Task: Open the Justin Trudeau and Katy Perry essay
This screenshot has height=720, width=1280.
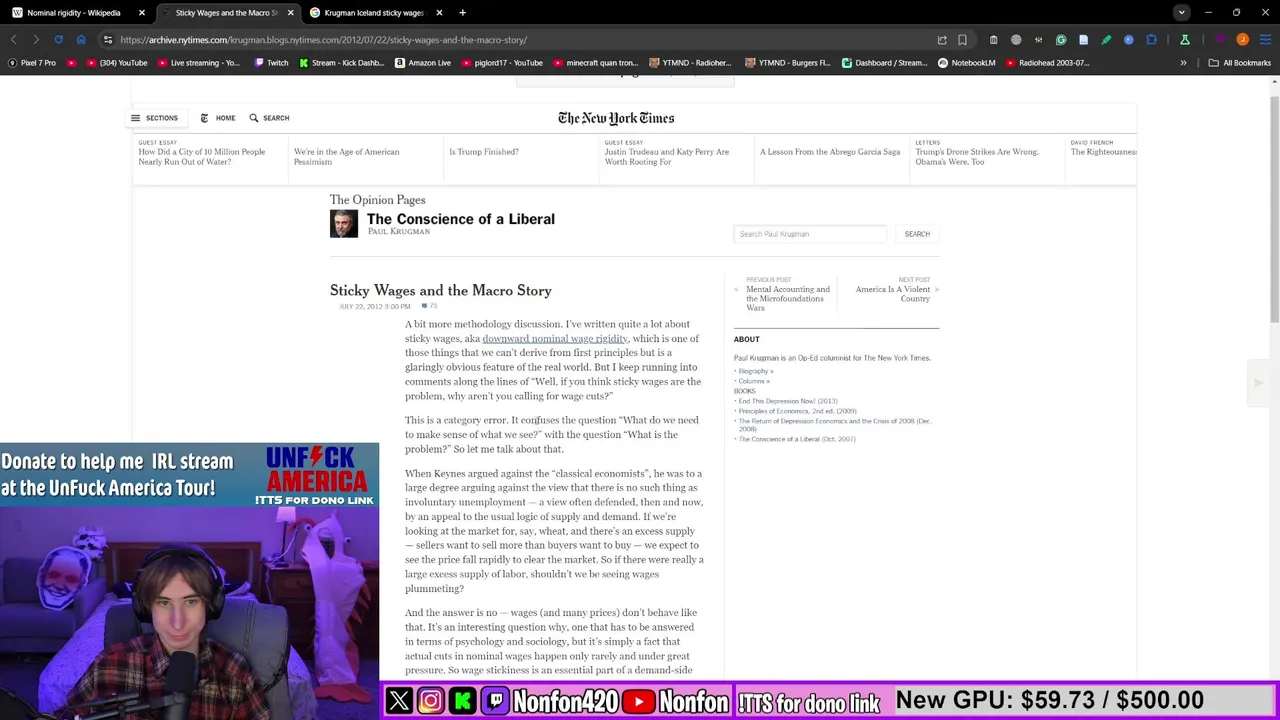Action: click(667, 157)
